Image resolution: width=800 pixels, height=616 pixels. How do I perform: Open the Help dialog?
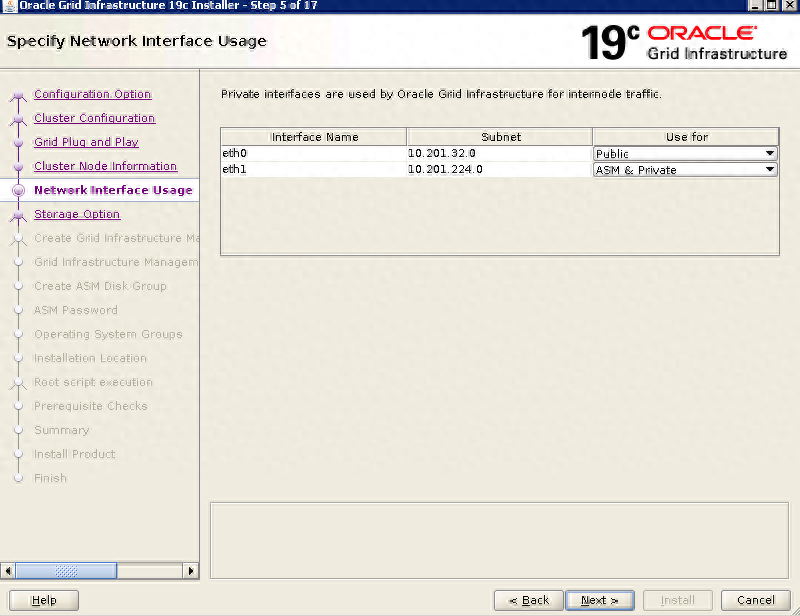pos(44,600)
